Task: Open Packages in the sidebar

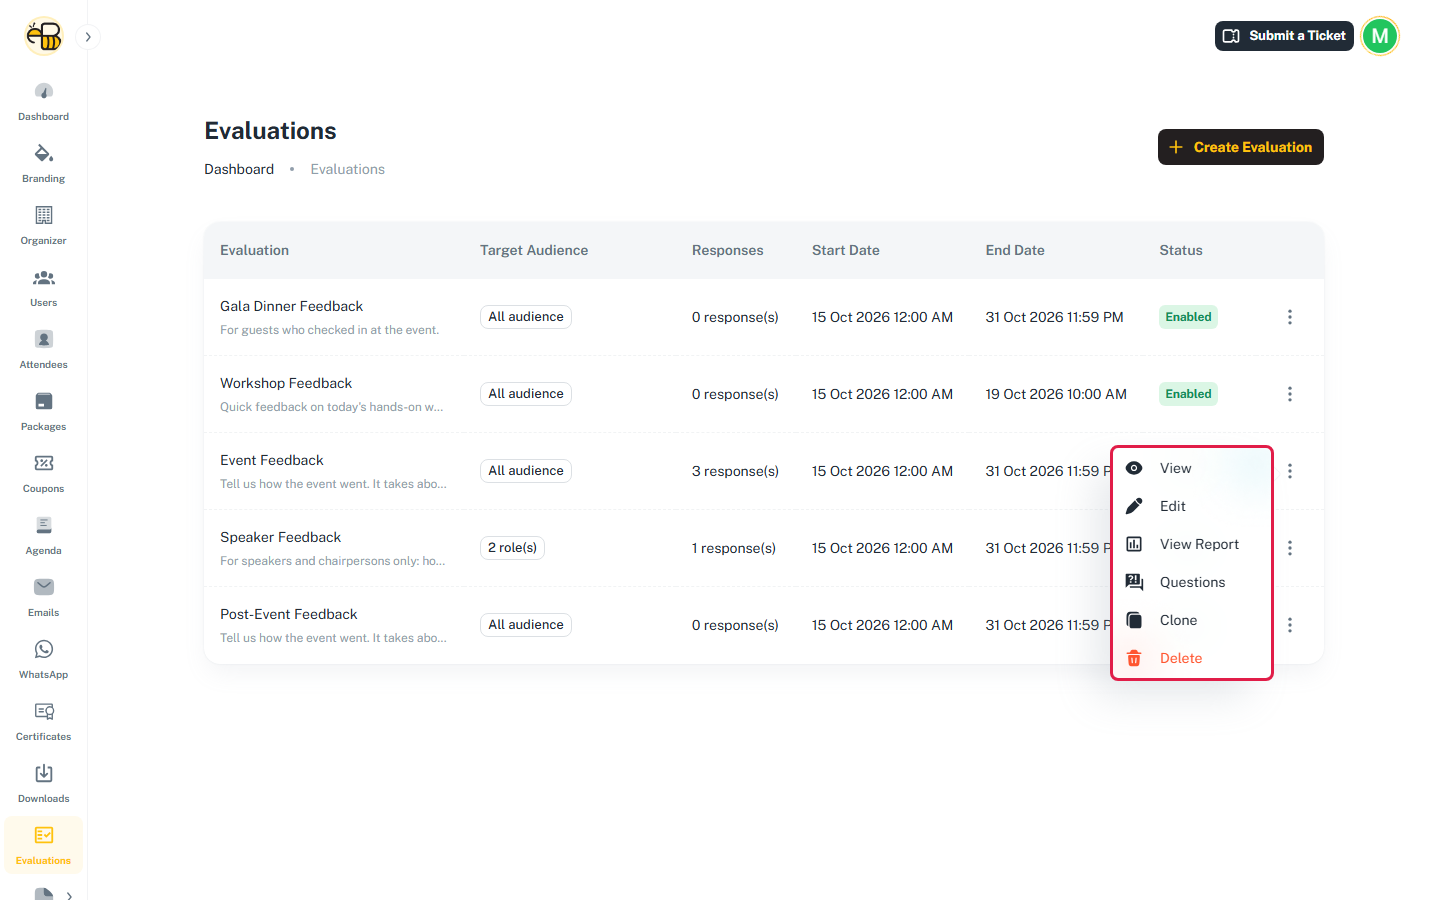Action: (x=44, y=411)
